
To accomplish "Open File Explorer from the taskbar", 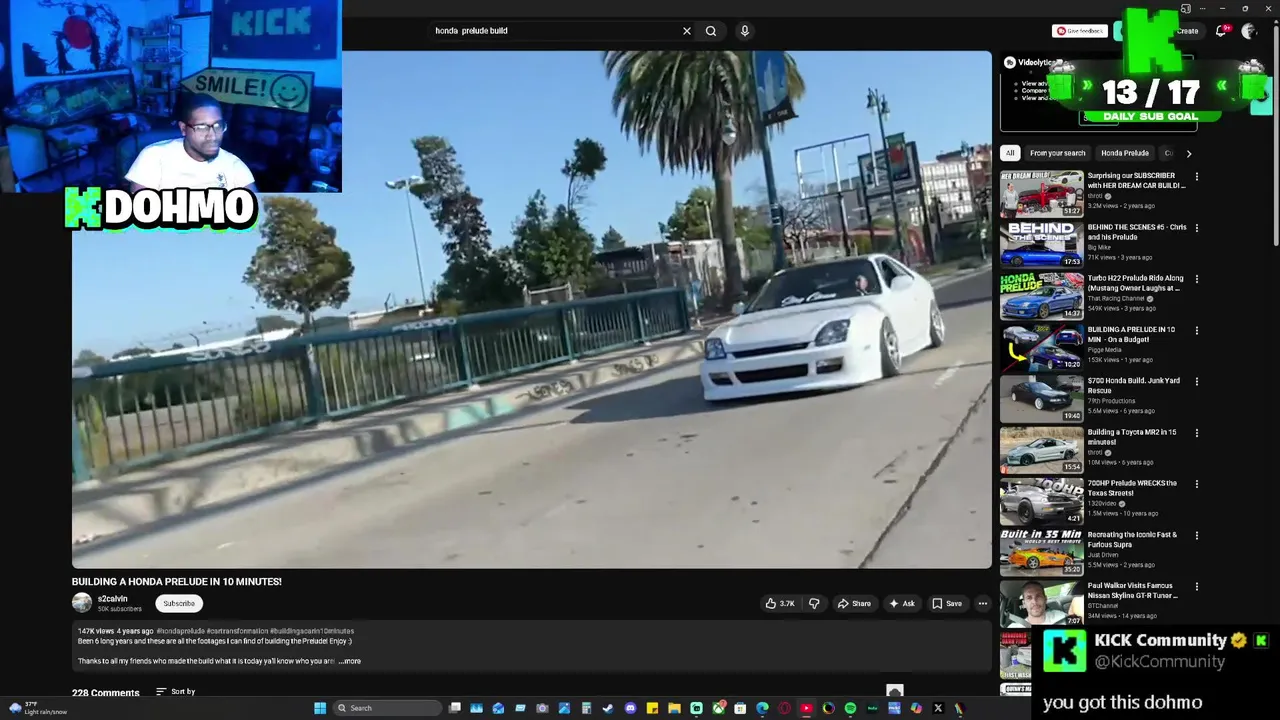I will click(x=674, y=708).
